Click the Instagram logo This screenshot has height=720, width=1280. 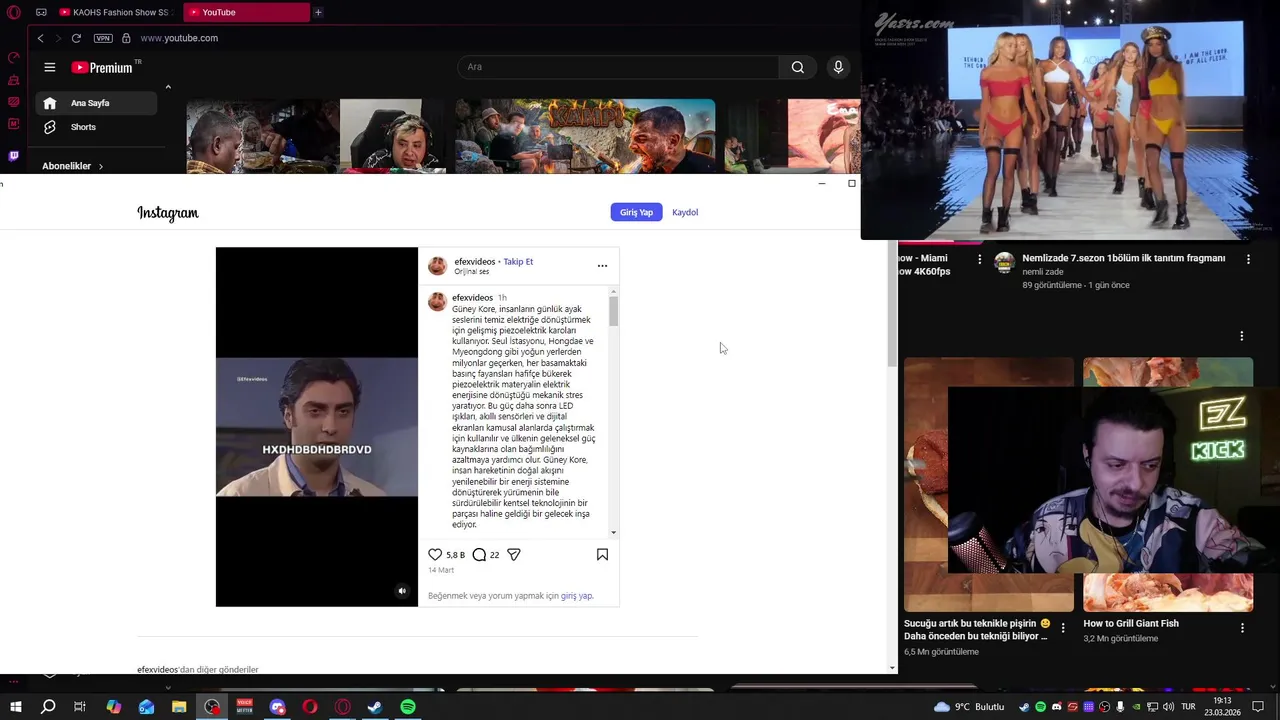click(168, 213)
